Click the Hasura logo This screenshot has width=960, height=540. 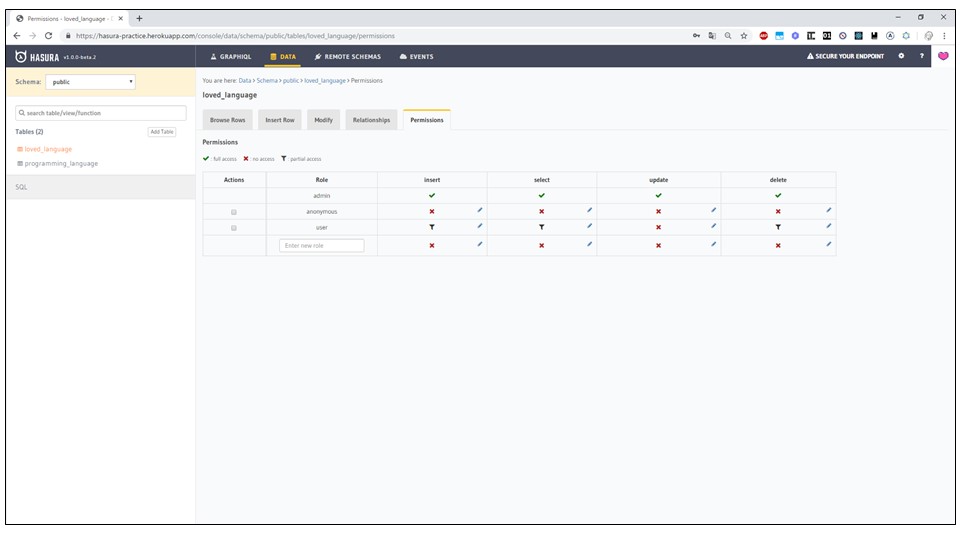coord(37,56)
